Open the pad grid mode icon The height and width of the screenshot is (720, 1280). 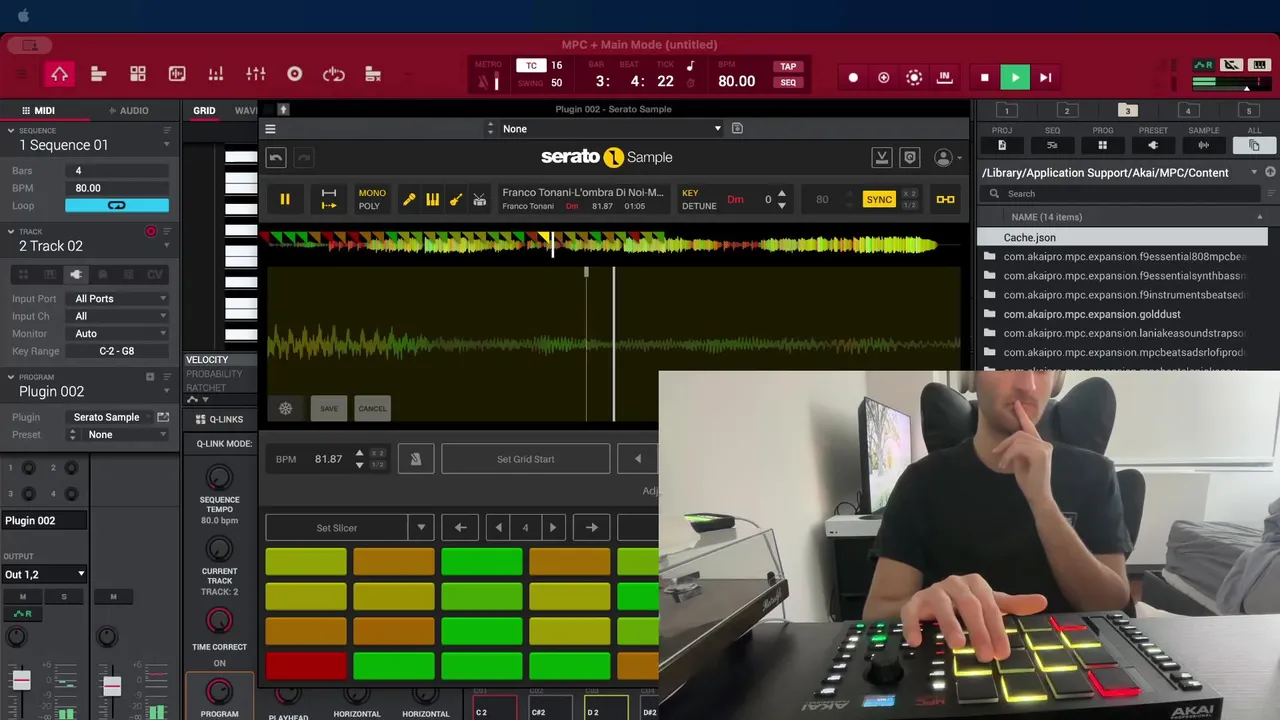[138, 74]
